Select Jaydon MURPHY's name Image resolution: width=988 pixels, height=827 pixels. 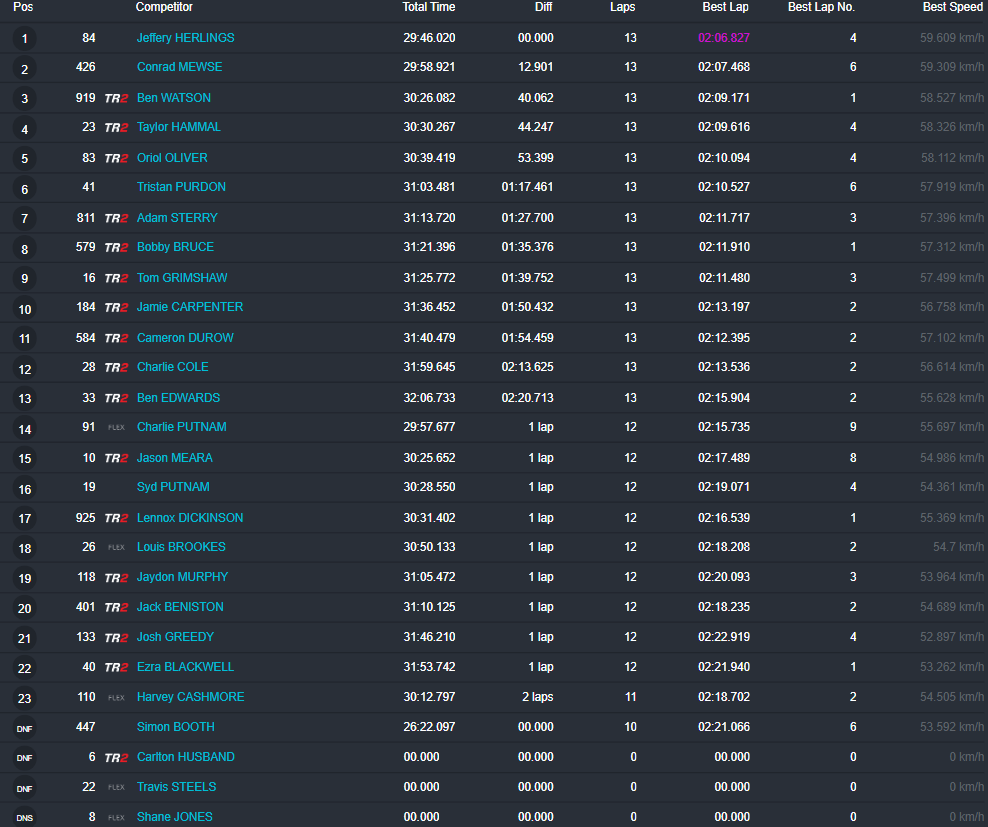tap(182, 577)
